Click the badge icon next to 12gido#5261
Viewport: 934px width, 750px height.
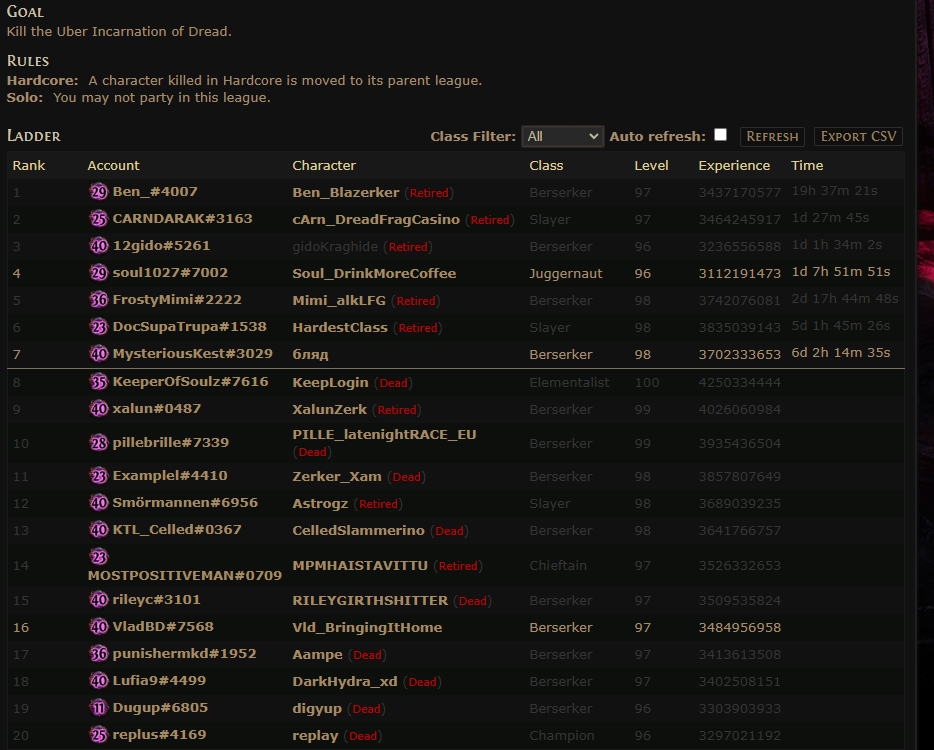98,245
